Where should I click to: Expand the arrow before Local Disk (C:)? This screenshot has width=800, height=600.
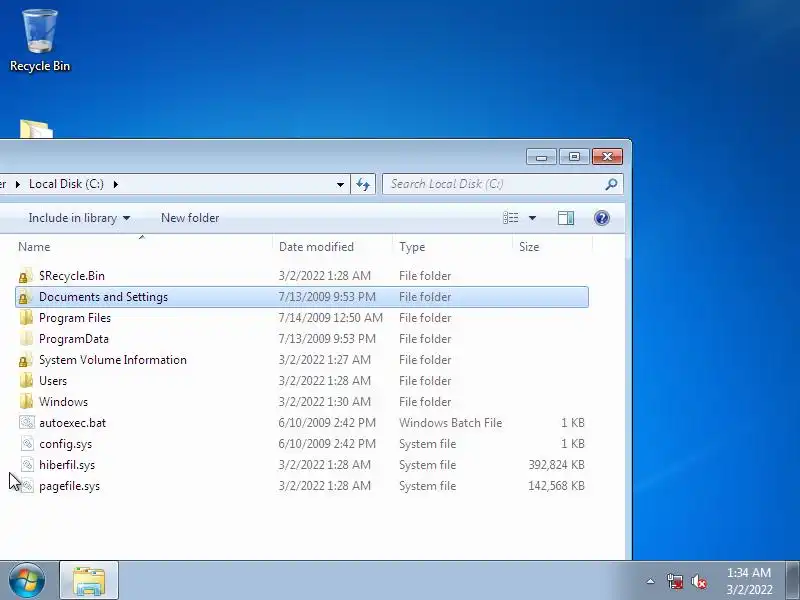18,184
